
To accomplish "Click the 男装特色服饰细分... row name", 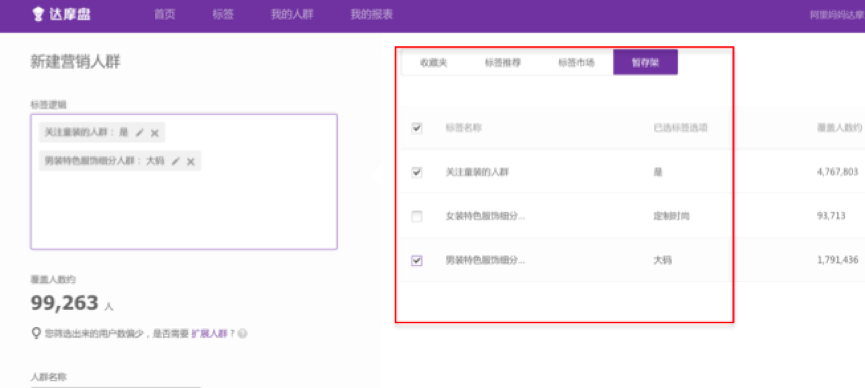I will [x=485, y=261].
